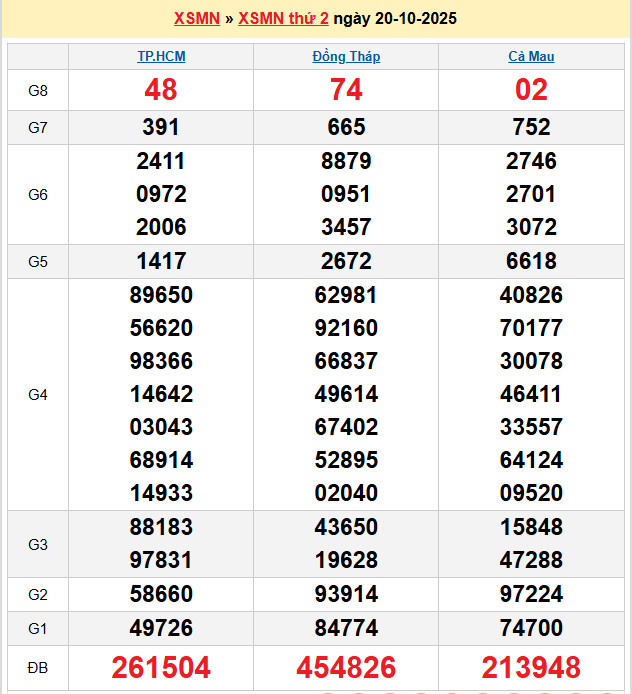Click the G7 row label
The image size is (632, 694).
[x=38, y=128]
